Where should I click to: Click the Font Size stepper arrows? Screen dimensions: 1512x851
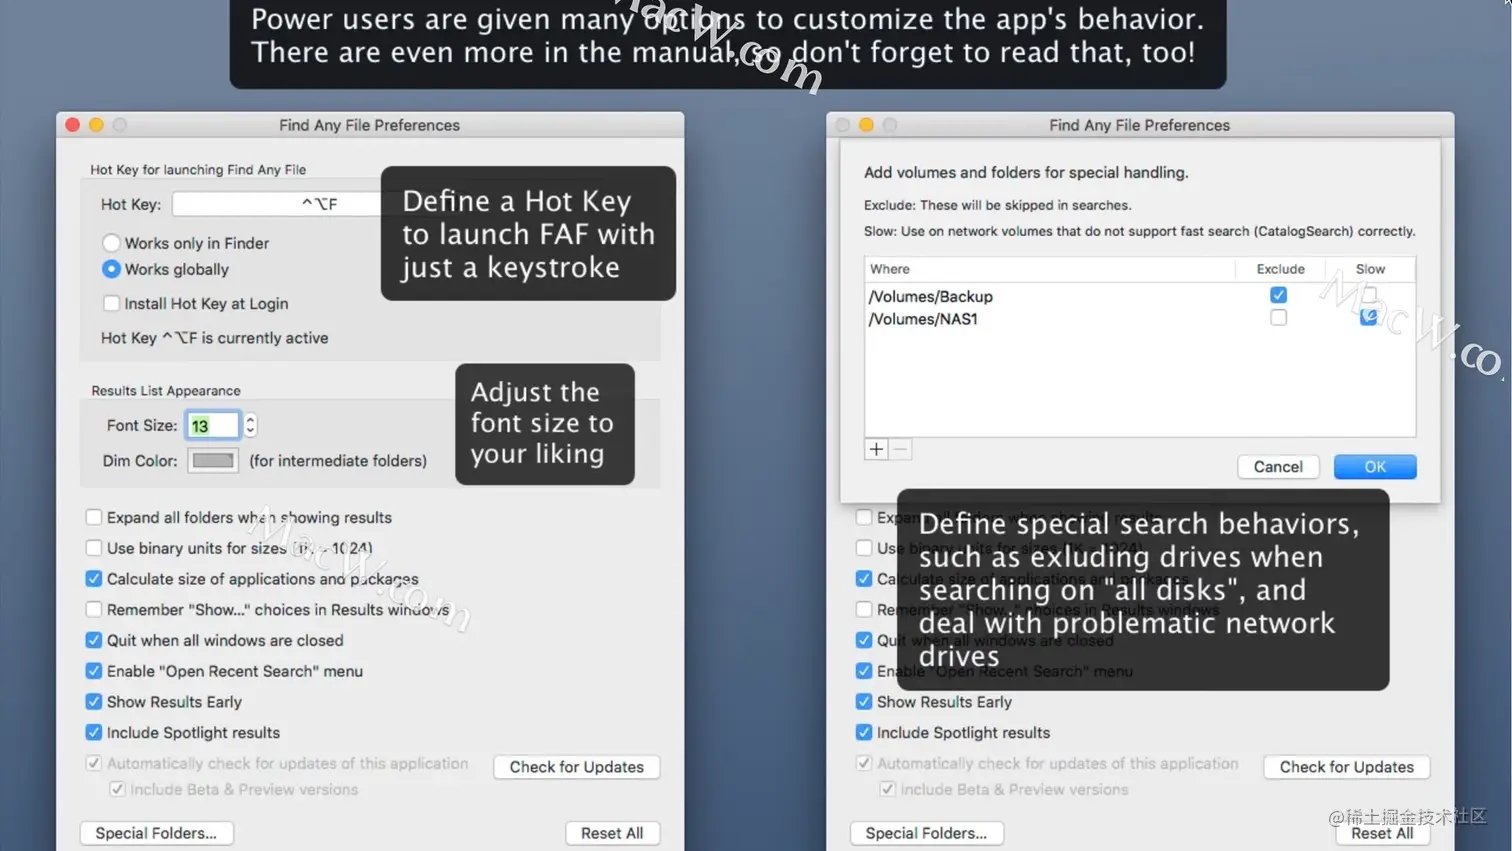[250, 425]
